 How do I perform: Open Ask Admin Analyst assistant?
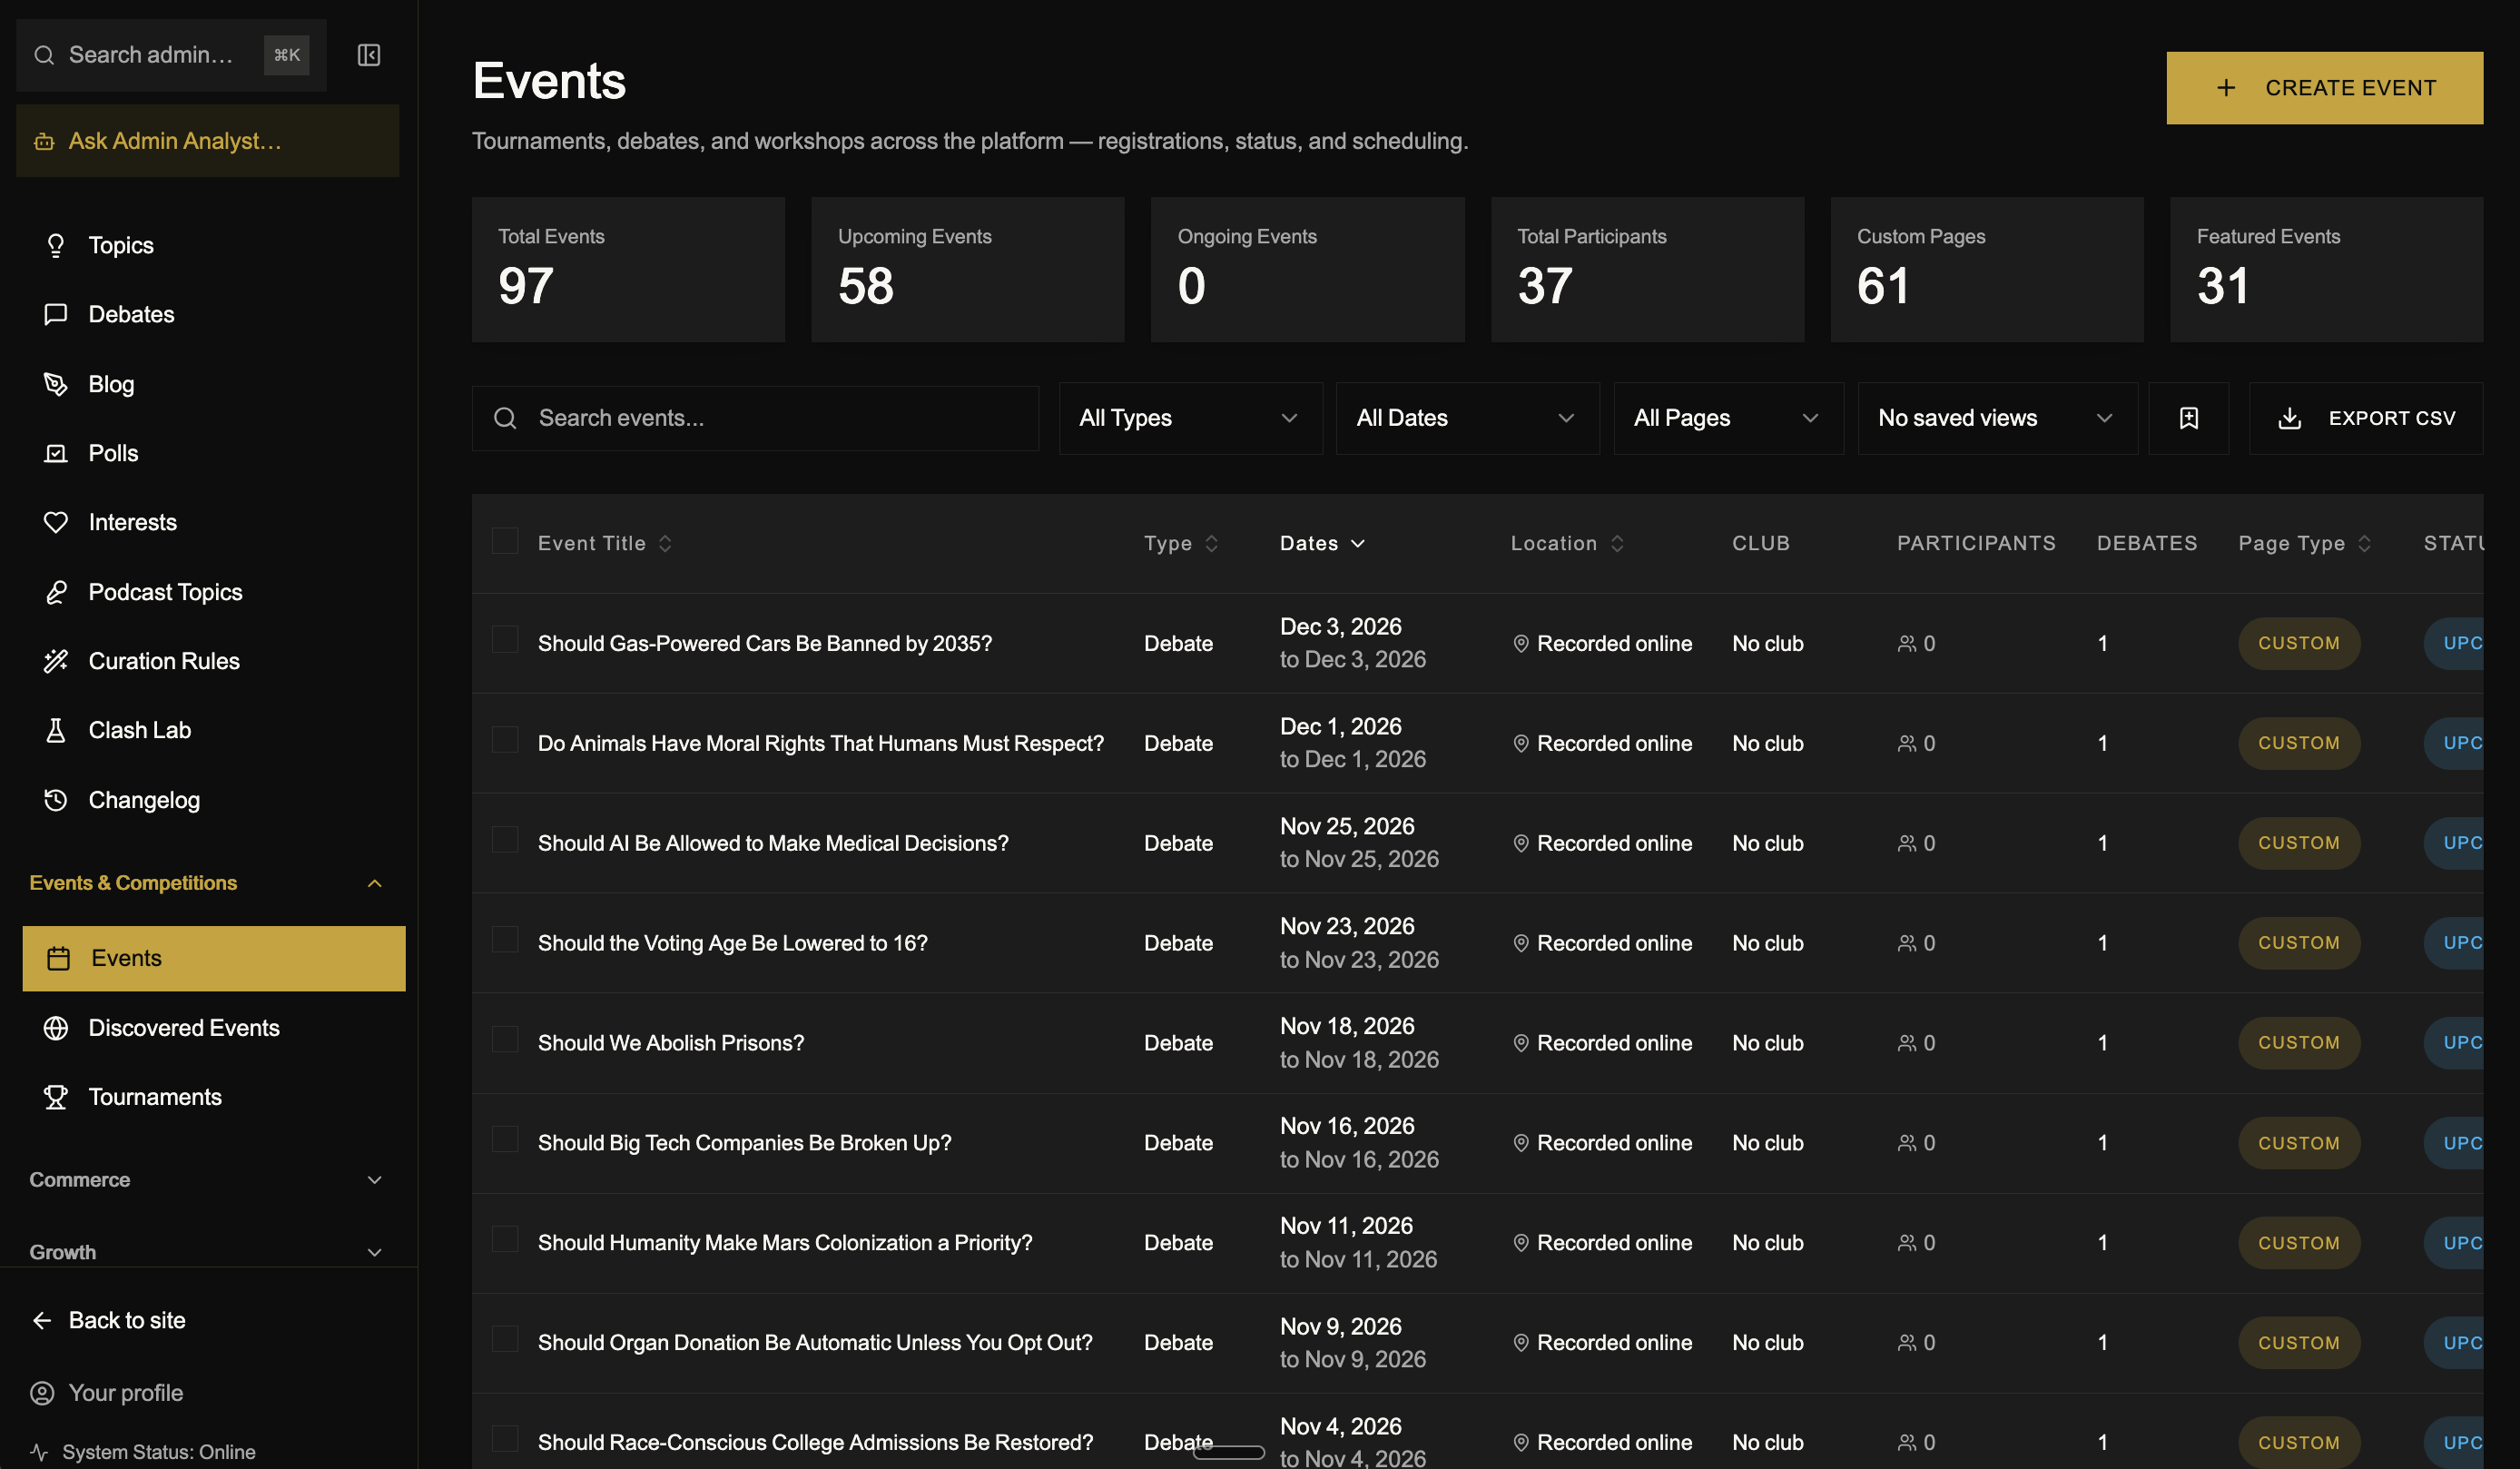click(x=207, y=141)
